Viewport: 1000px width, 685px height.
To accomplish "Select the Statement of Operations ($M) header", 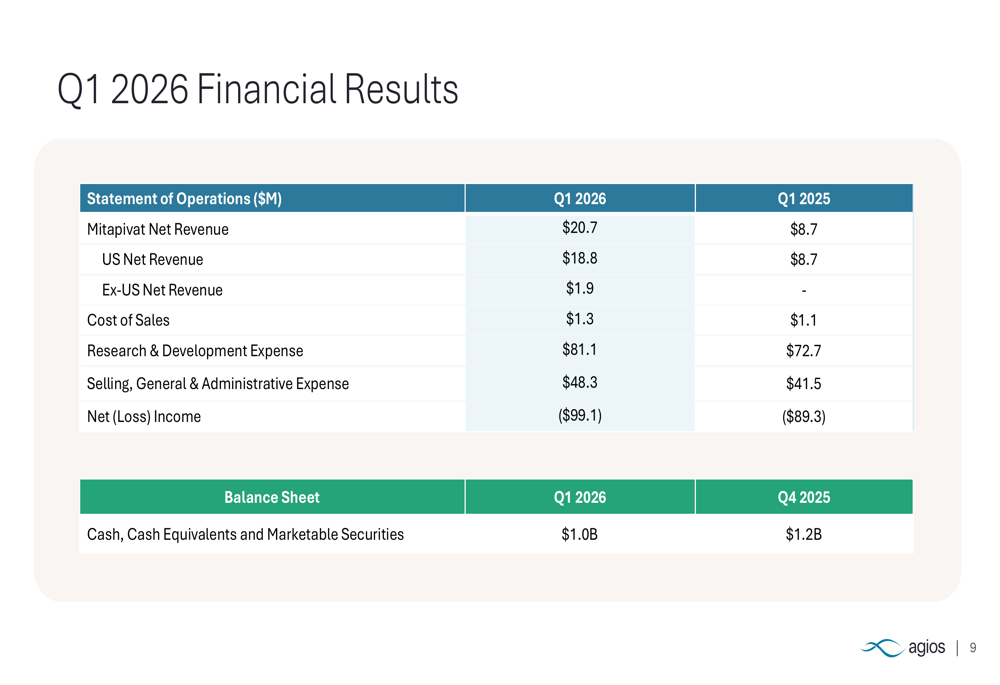I will tap(184, 199).
